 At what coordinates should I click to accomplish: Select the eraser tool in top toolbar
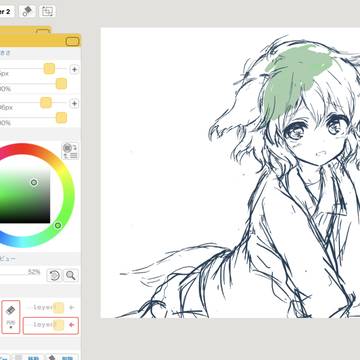click(x=27, y=11)
